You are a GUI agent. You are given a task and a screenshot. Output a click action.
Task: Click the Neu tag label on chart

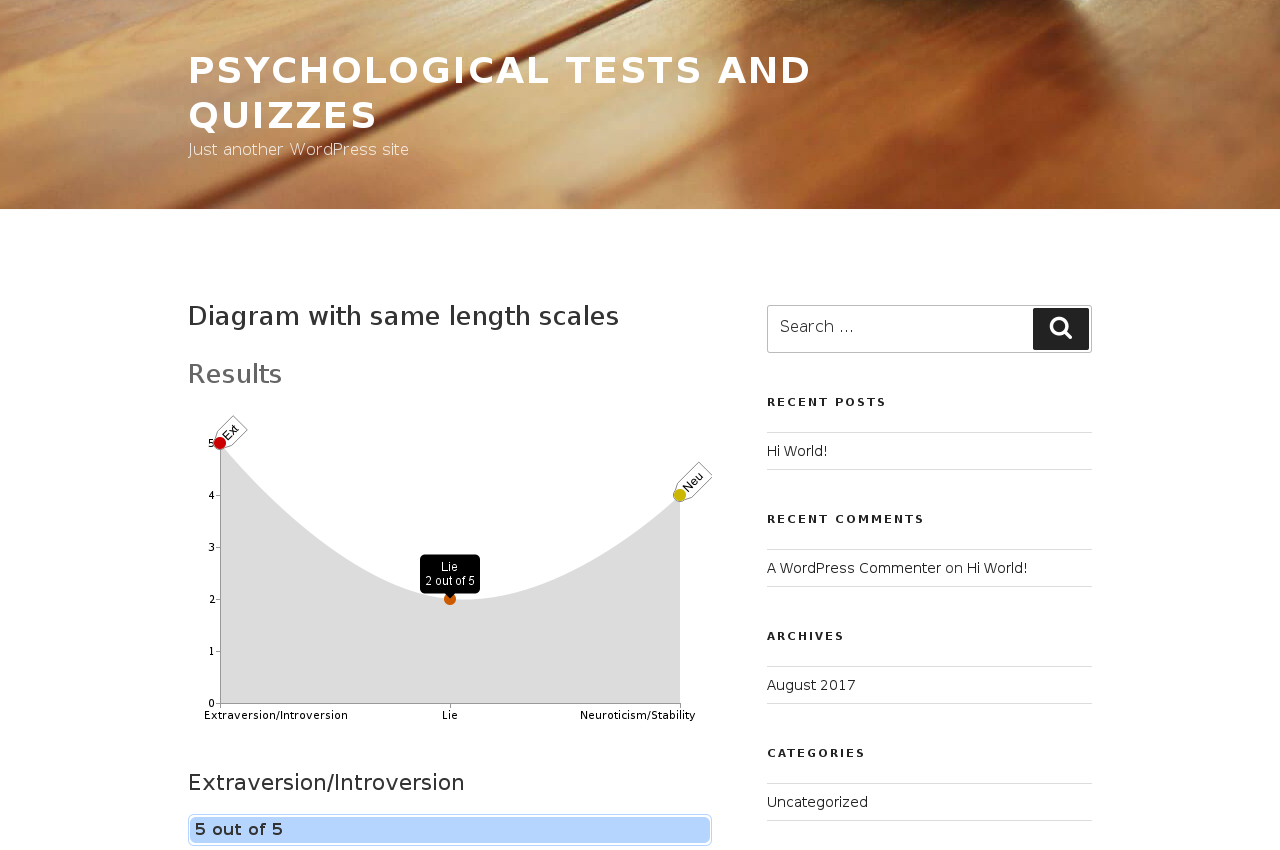pos(693,481)
